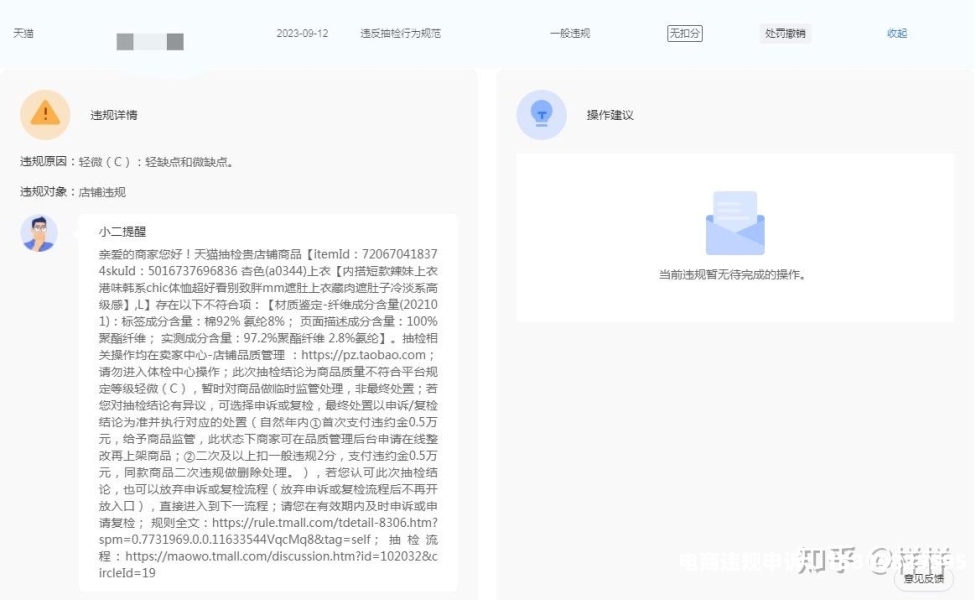
Task: Click the empty envelope illustration
Action: pos(735,223)
